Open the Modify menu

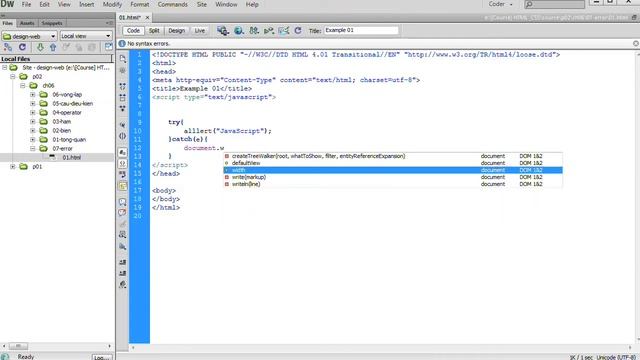(112, 4)
